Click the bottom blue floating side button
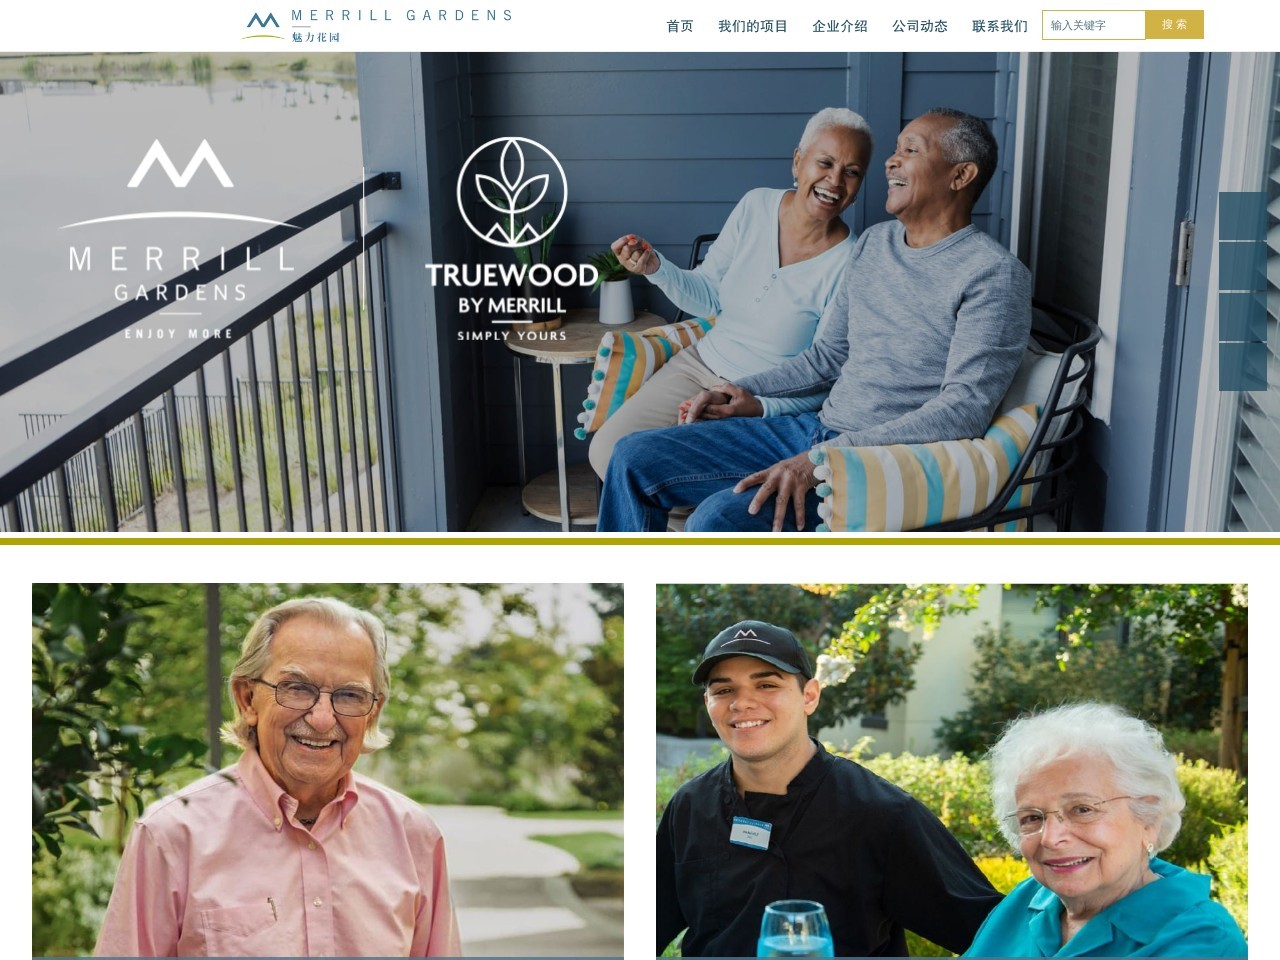This screenshot has height=960, width=1280. [1243, 367]
